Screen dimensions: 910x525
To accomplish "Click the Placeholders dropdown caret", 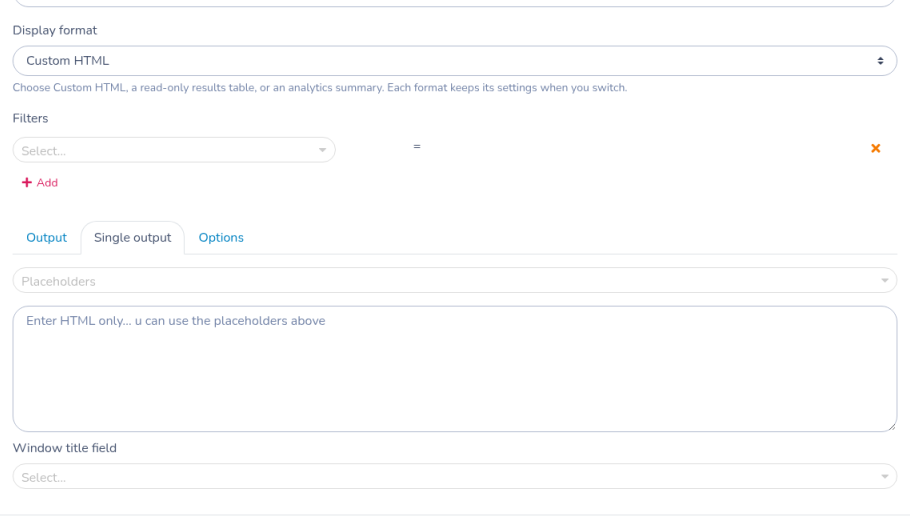I will (884, 281).
